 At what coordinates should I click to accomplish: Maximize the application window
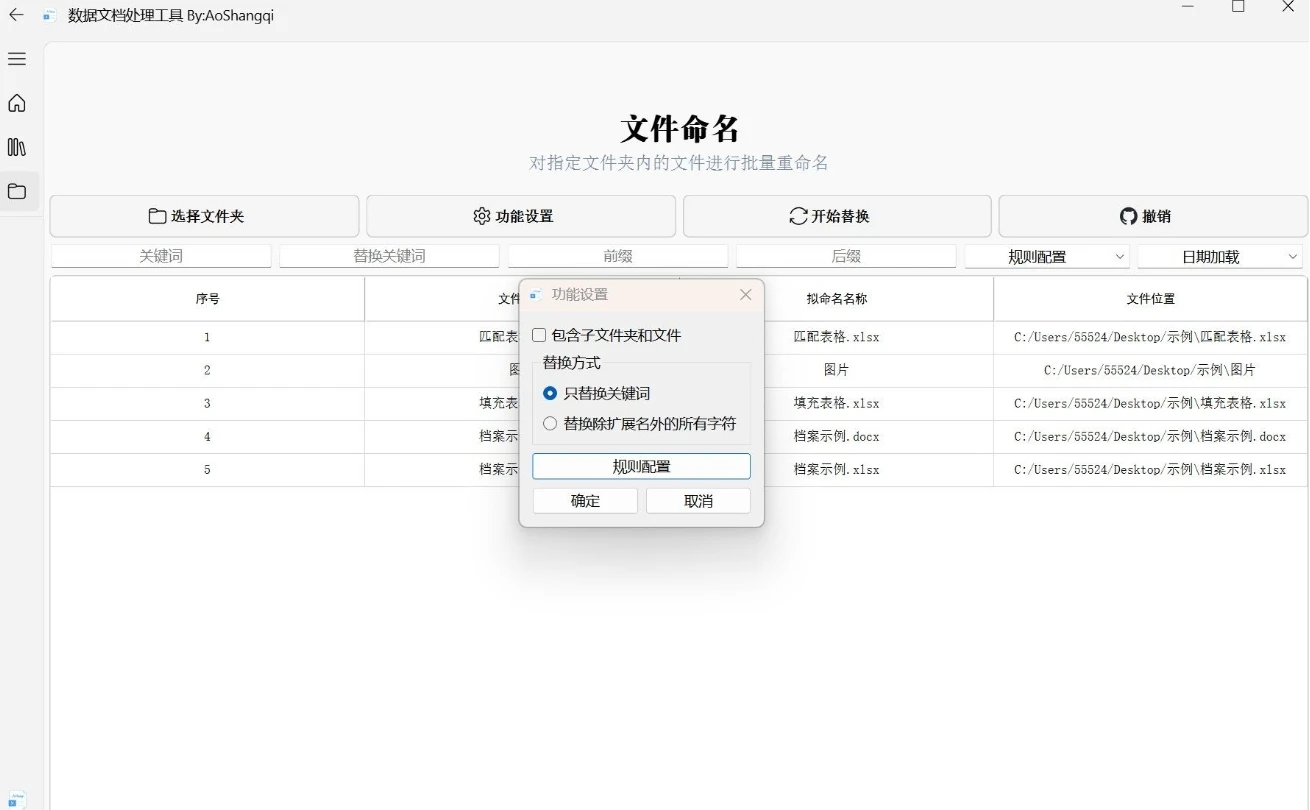point(1238,7)
